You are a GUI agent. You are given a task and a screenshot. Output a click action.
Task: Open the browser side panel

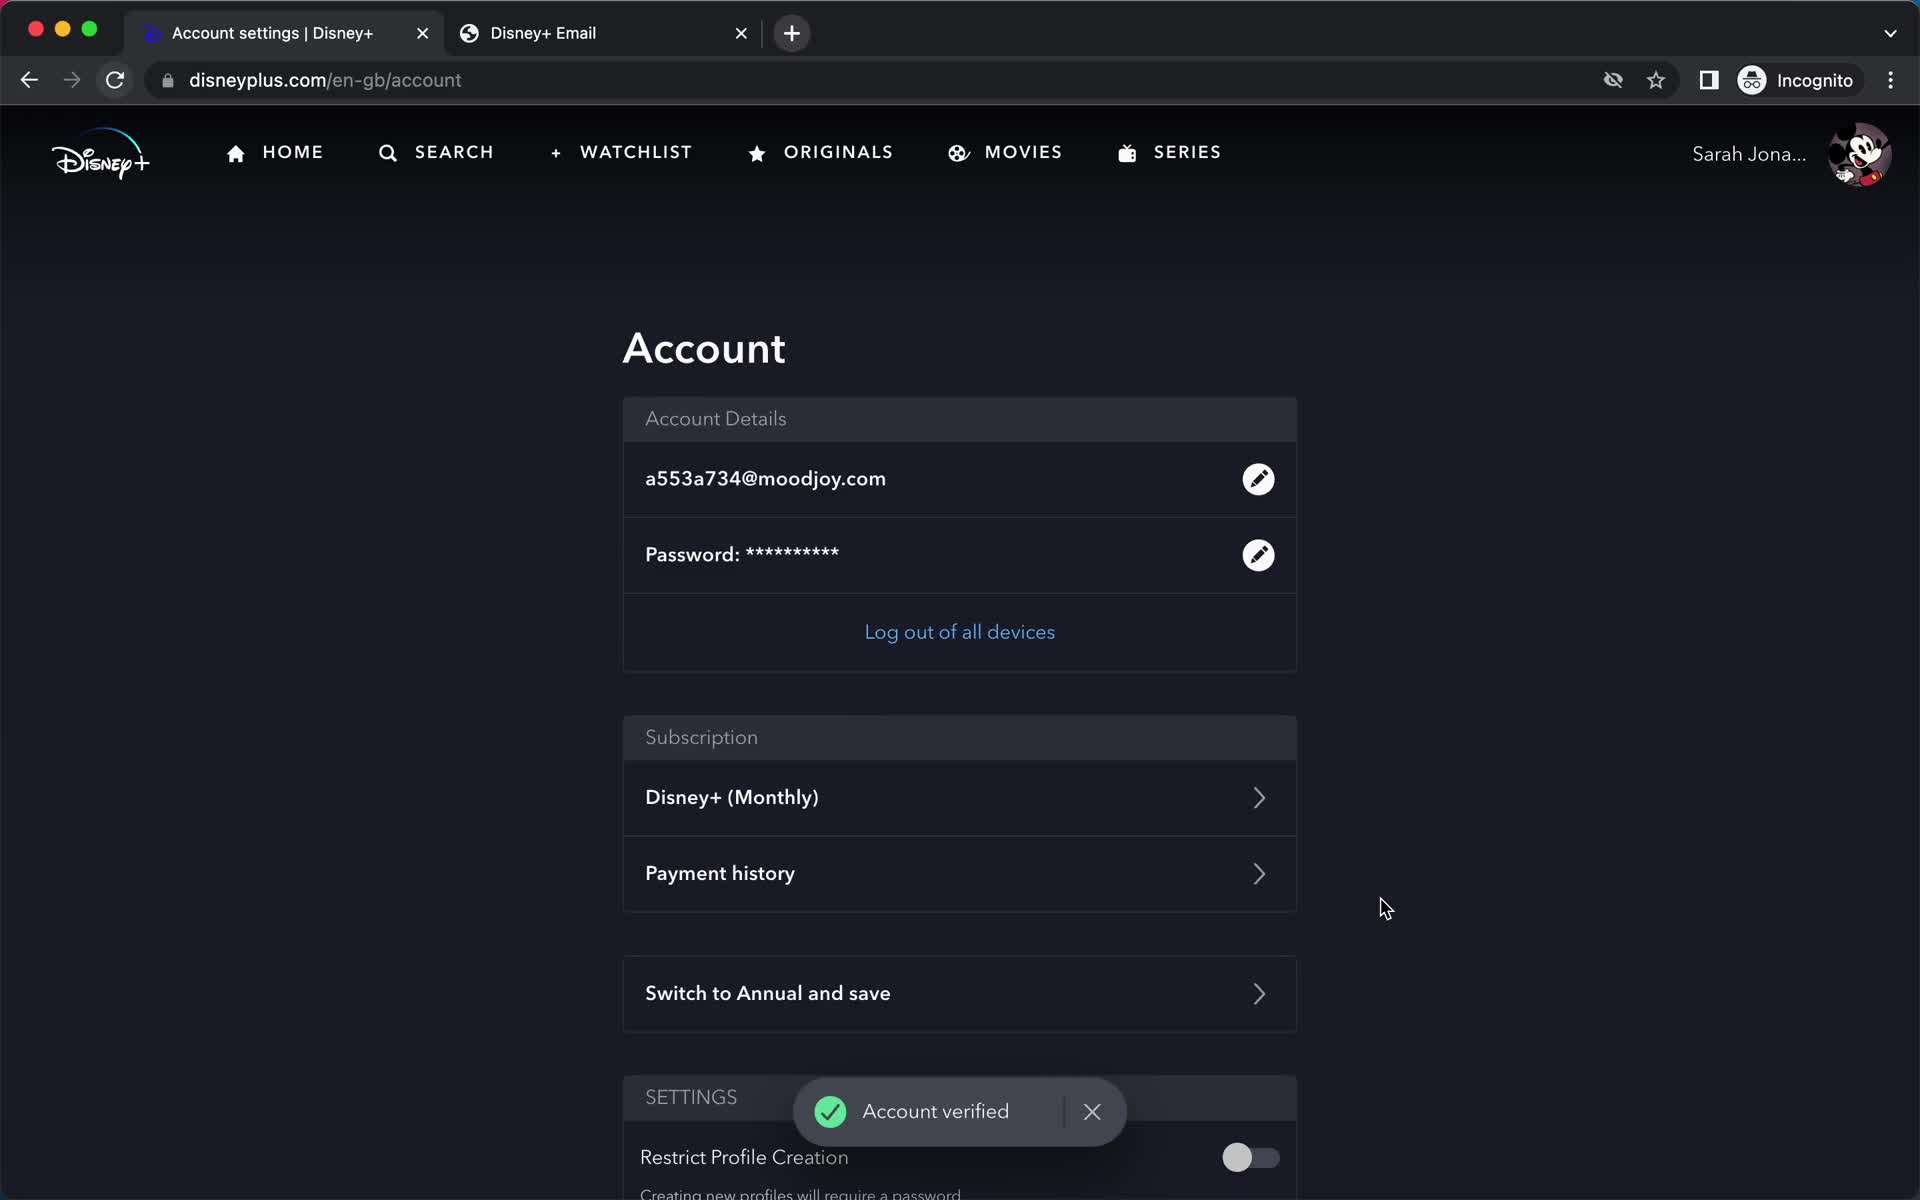[1709, 80]
